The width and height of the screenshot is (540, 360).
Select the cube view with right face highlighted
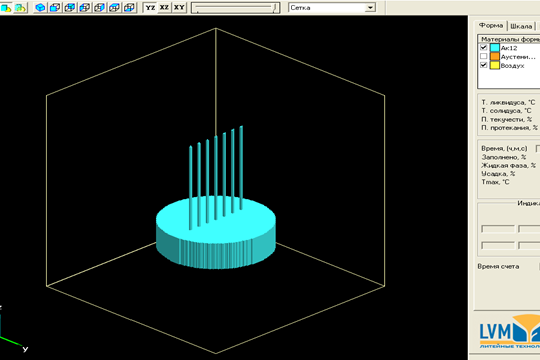pyautogui.click(x=100, y=8)
